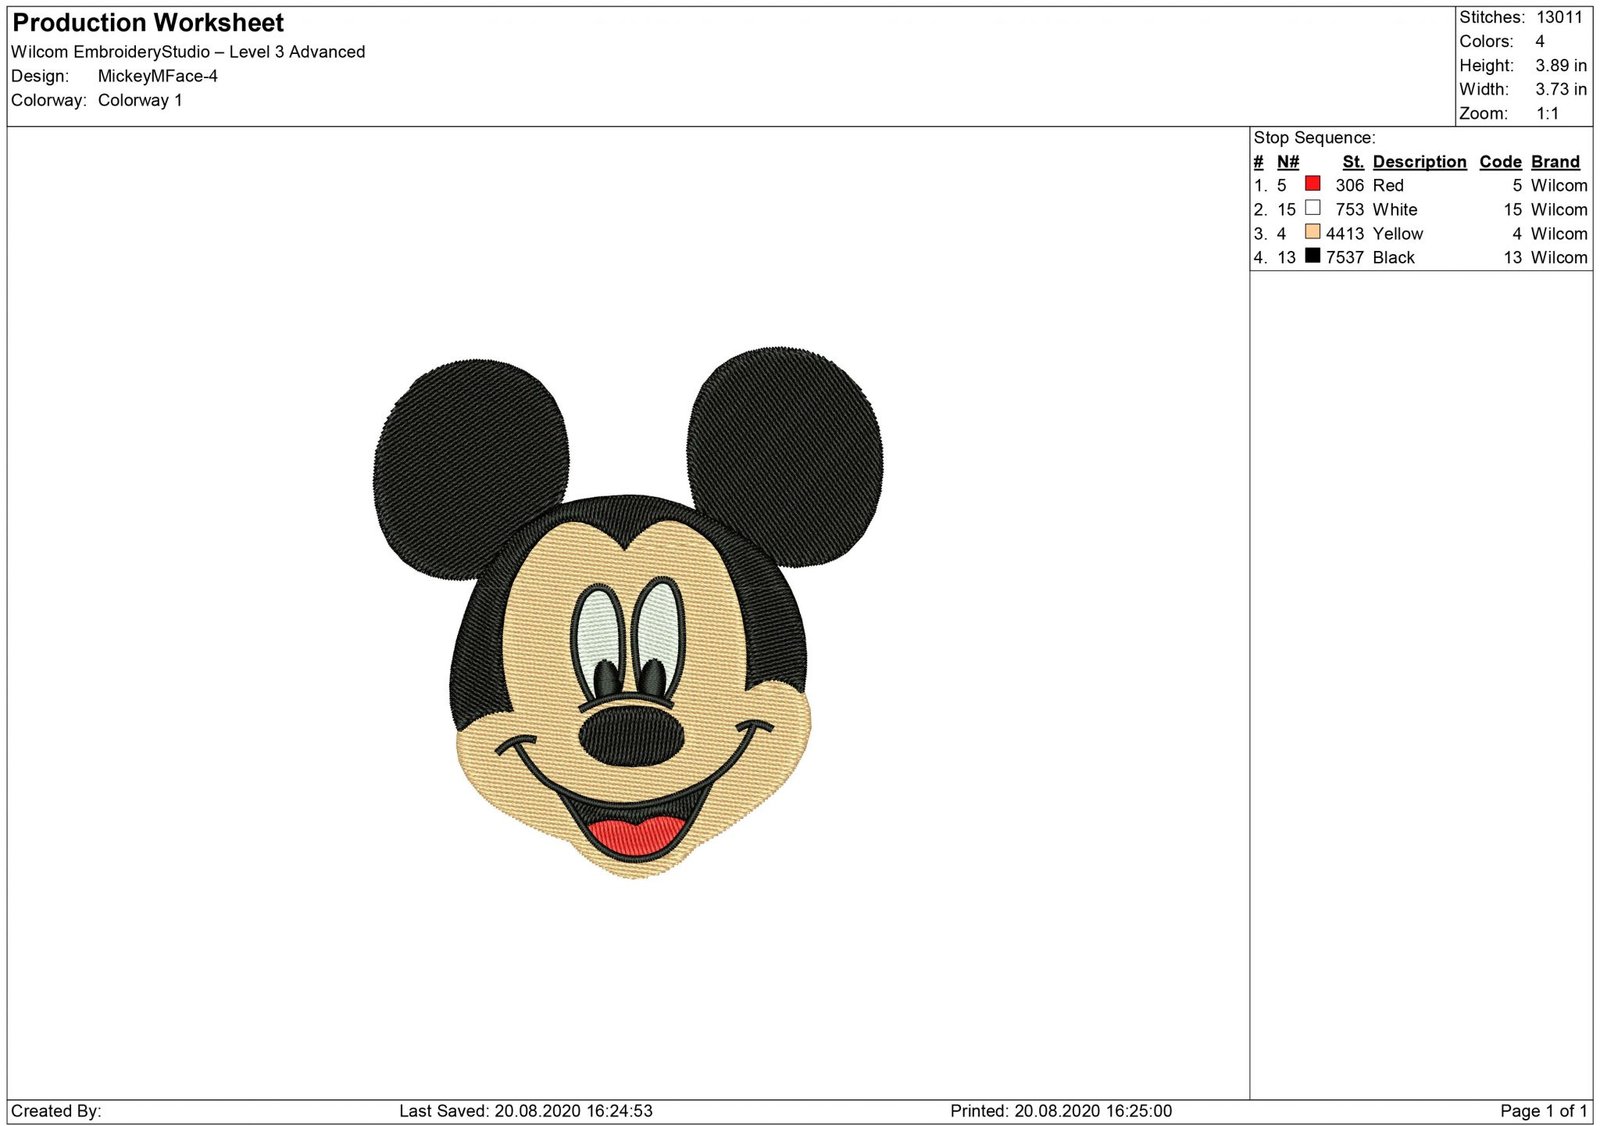Select the Brand column header

point(1555,161)
